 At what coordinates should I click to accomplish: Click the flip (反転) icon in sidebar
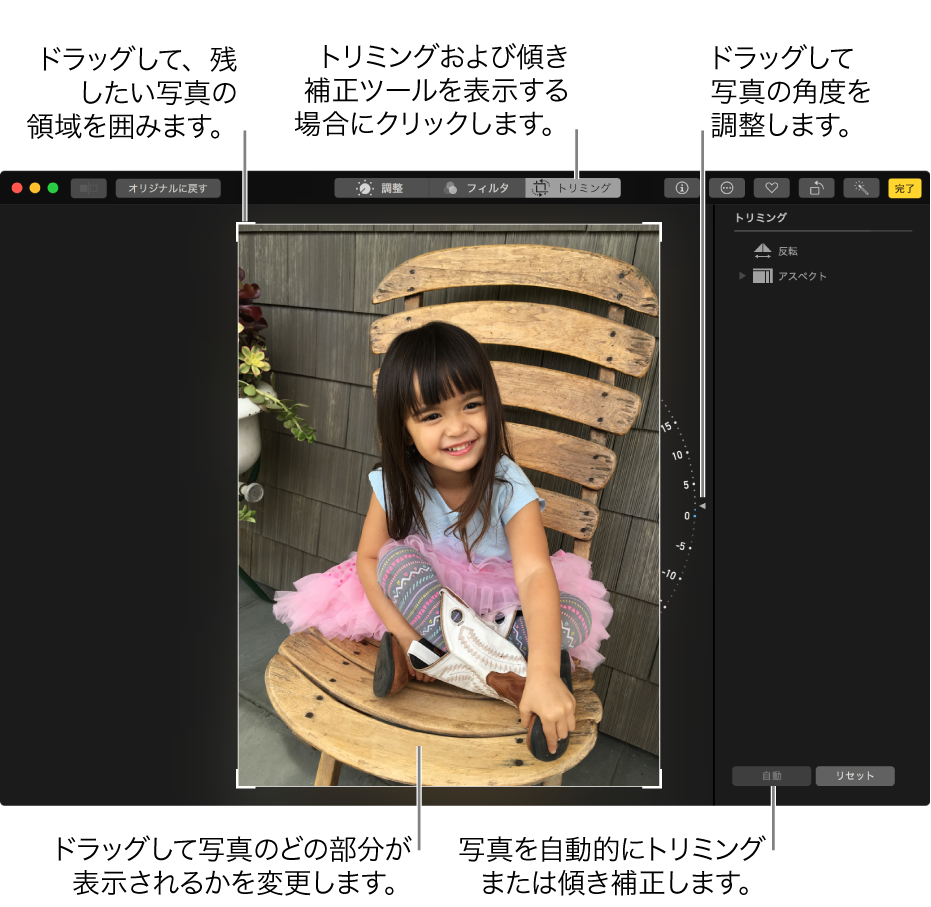763,250
